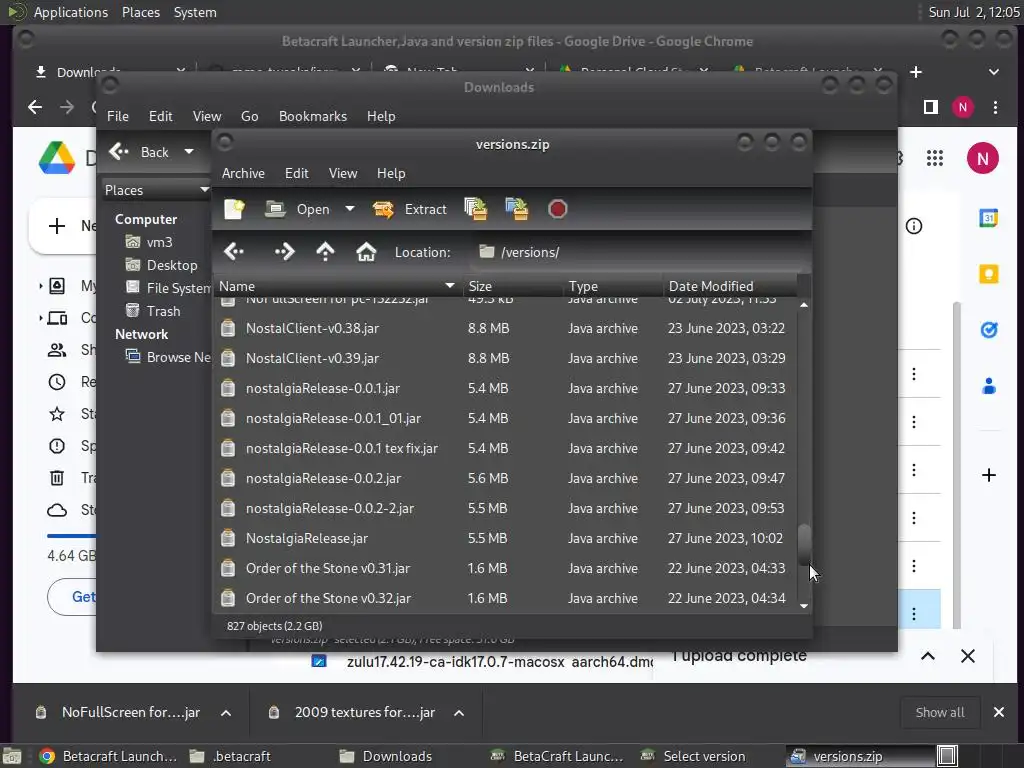Open Chrome's three-dot menu
The image size is (1024, 768).
point(995,107)
